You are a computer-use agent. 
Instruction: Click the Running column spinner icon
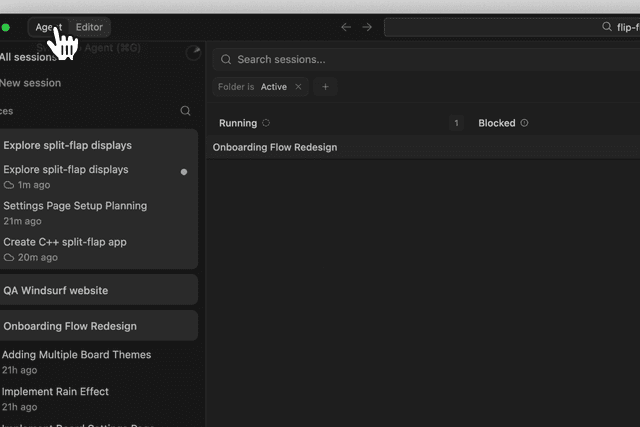tap(266, 123)
